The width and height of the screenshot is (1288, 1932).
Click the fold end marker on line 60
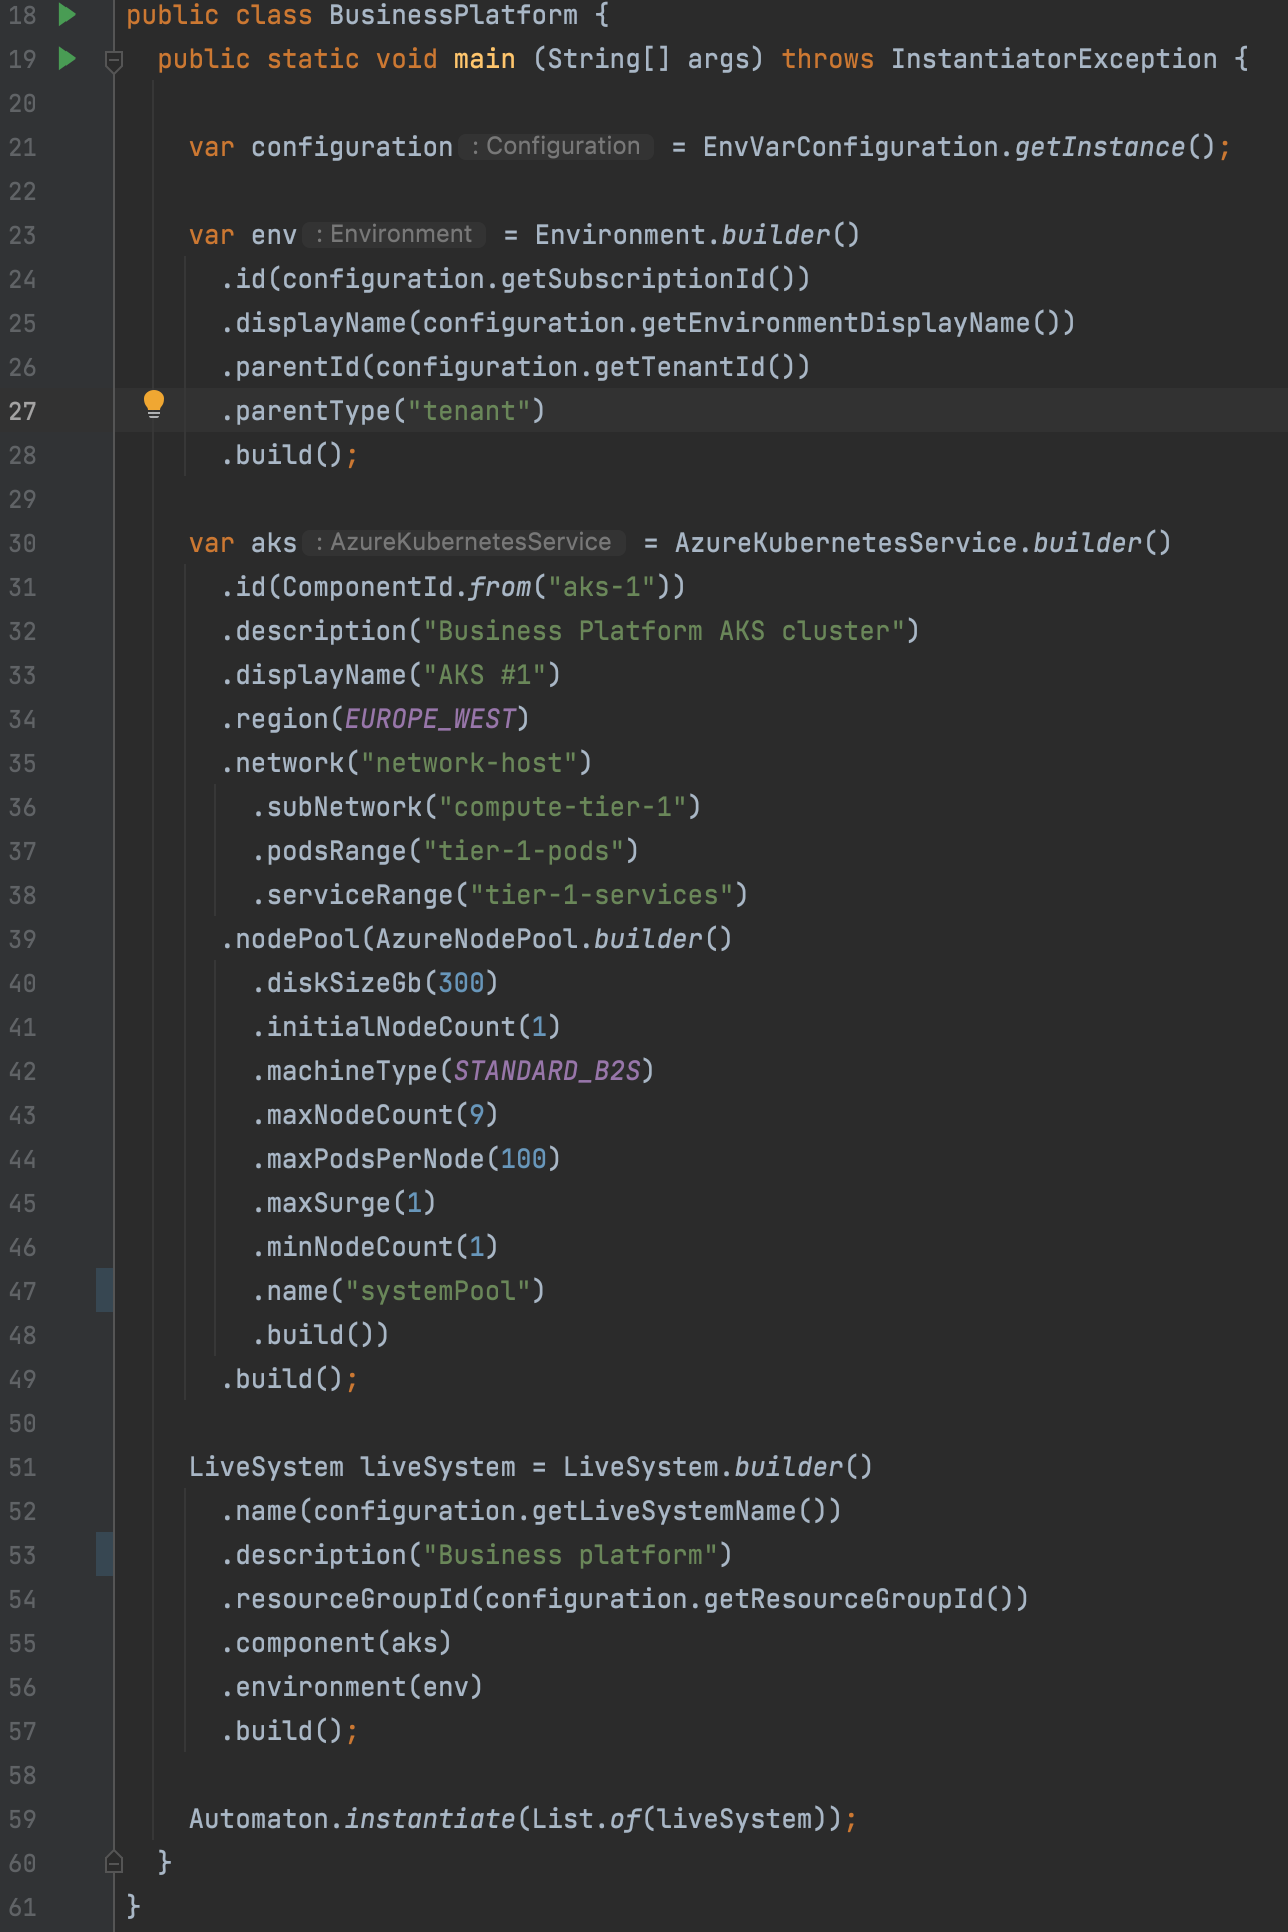(114, 1862)
